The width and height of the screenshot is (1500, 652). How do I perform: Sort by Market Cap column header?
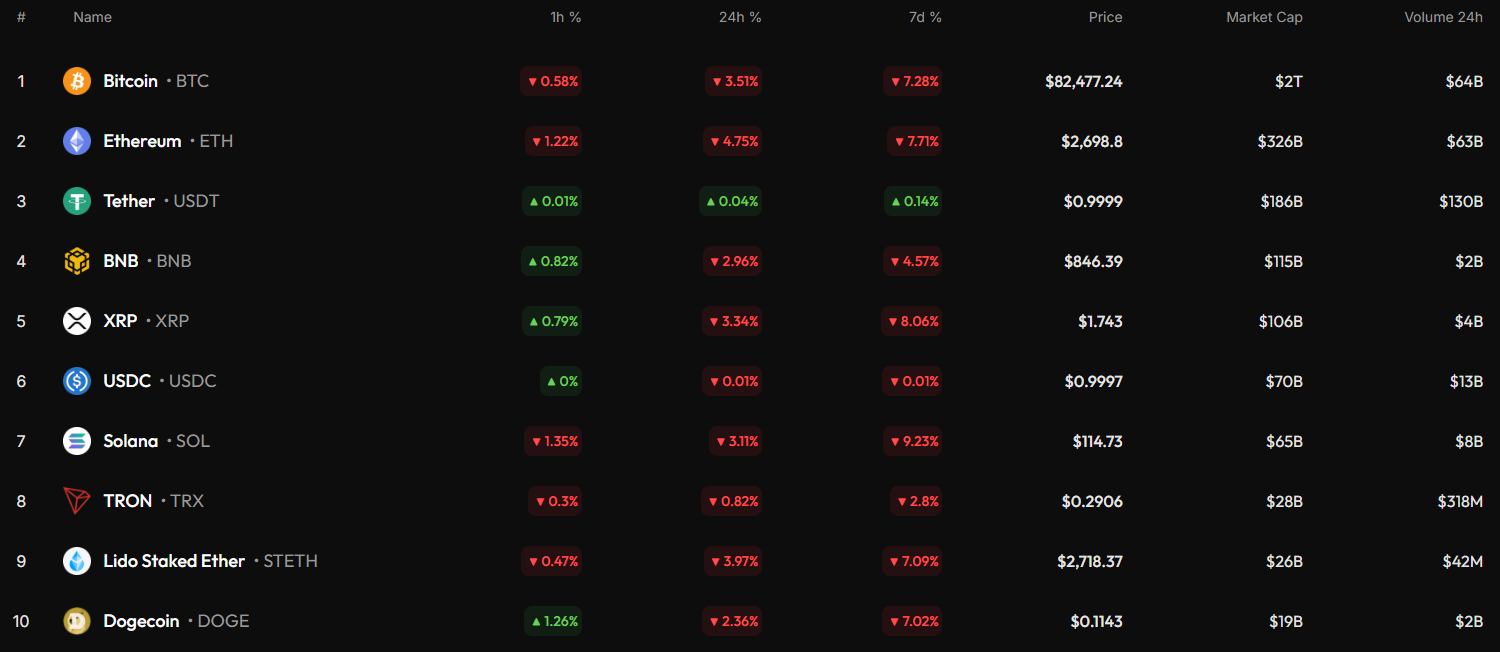pos(1264,17)
